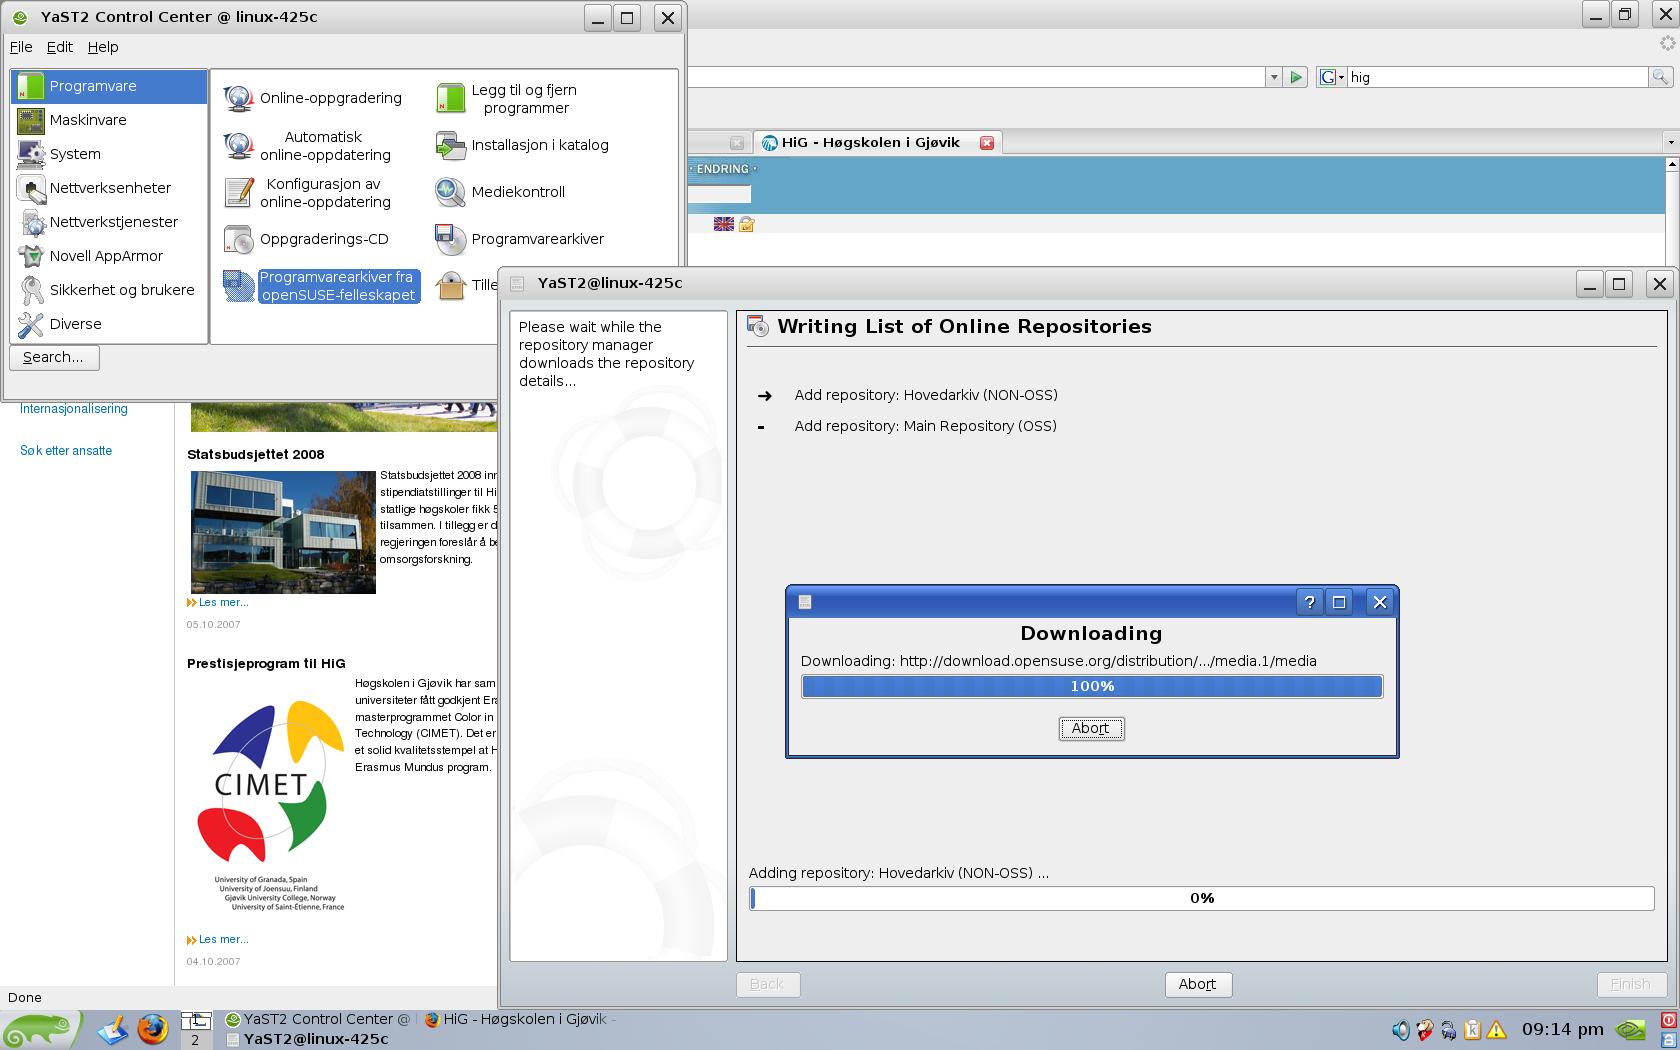Select the Novell AppArmor category
Viewport: 1680px width, 1050px height.
(109, 256)
